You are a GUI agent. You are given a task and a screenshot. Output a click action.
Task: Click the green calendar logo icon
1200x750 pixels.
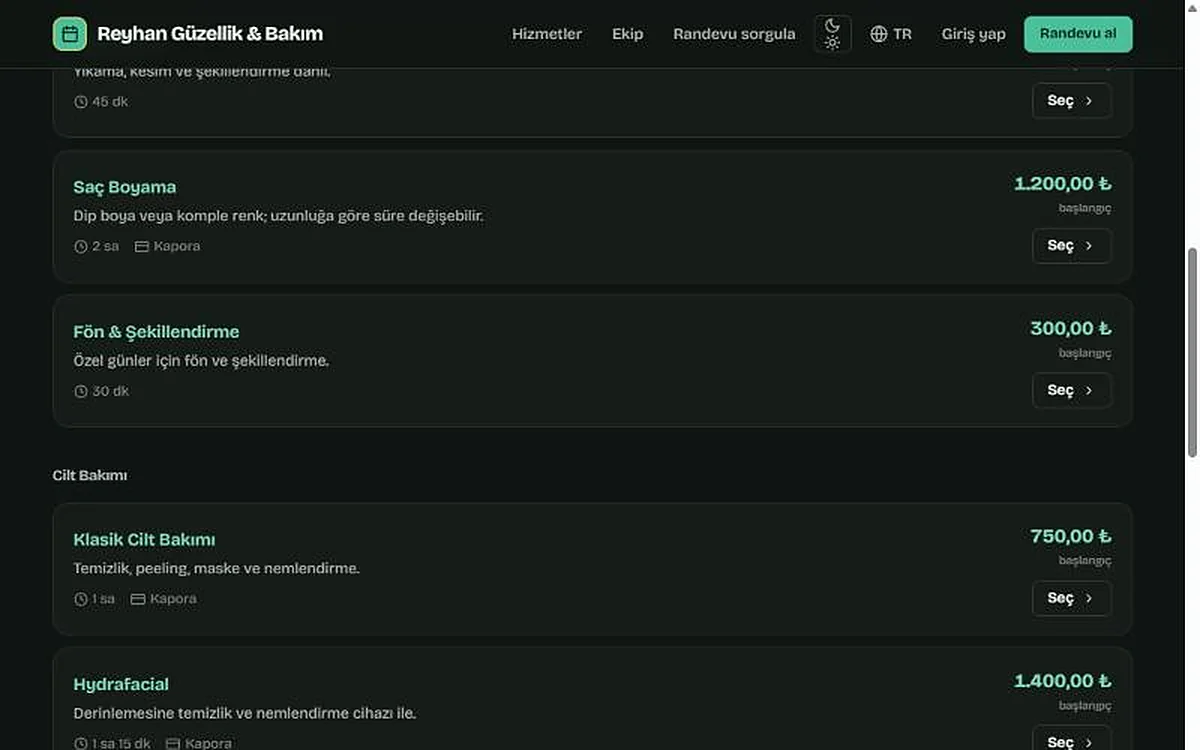coord(70,34)
